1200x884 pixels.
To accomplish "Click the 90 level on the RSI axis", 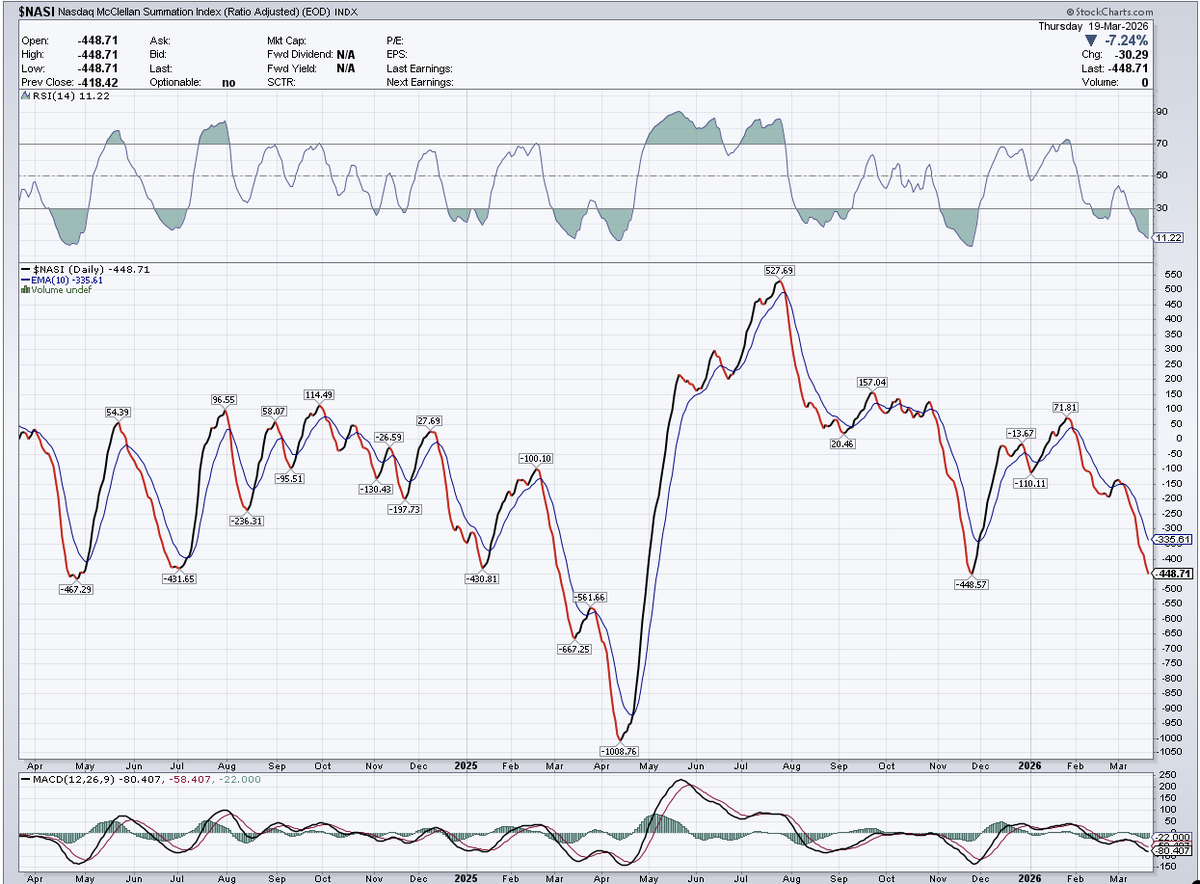I will click(1162, 112).
